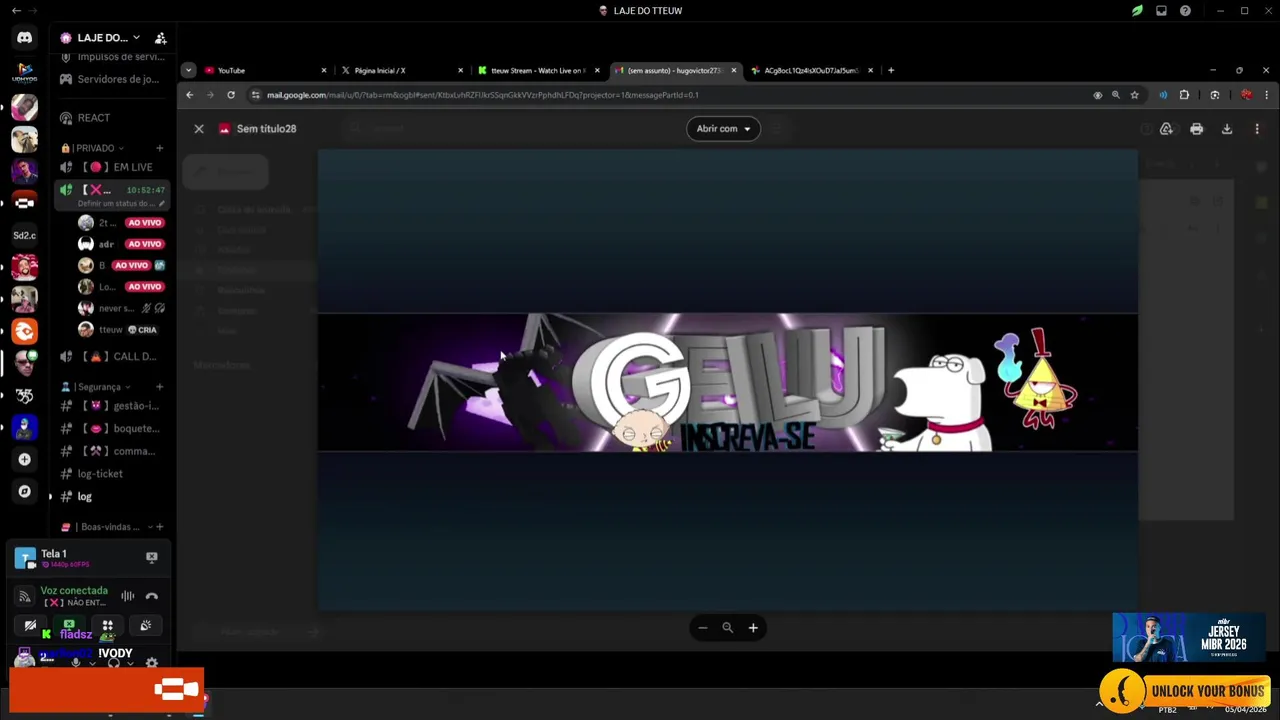Open UDHYOG server icon
1280x720 pixels.
24,74
